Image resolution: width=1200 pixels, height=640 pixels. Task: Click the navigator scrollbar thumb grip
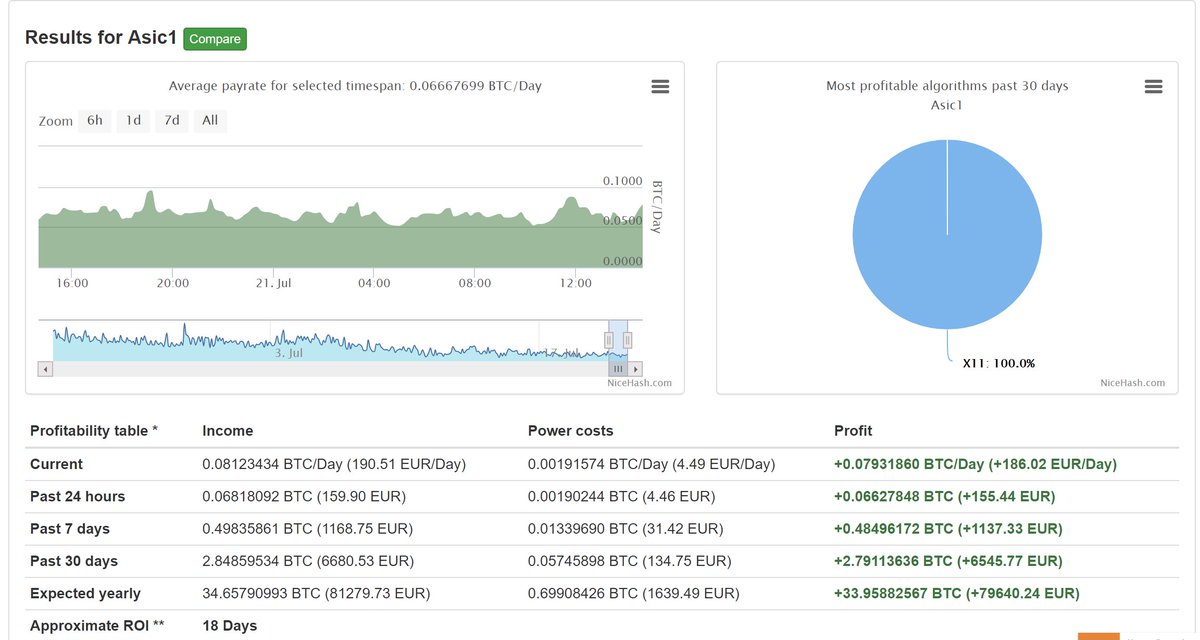pos(618,369)
